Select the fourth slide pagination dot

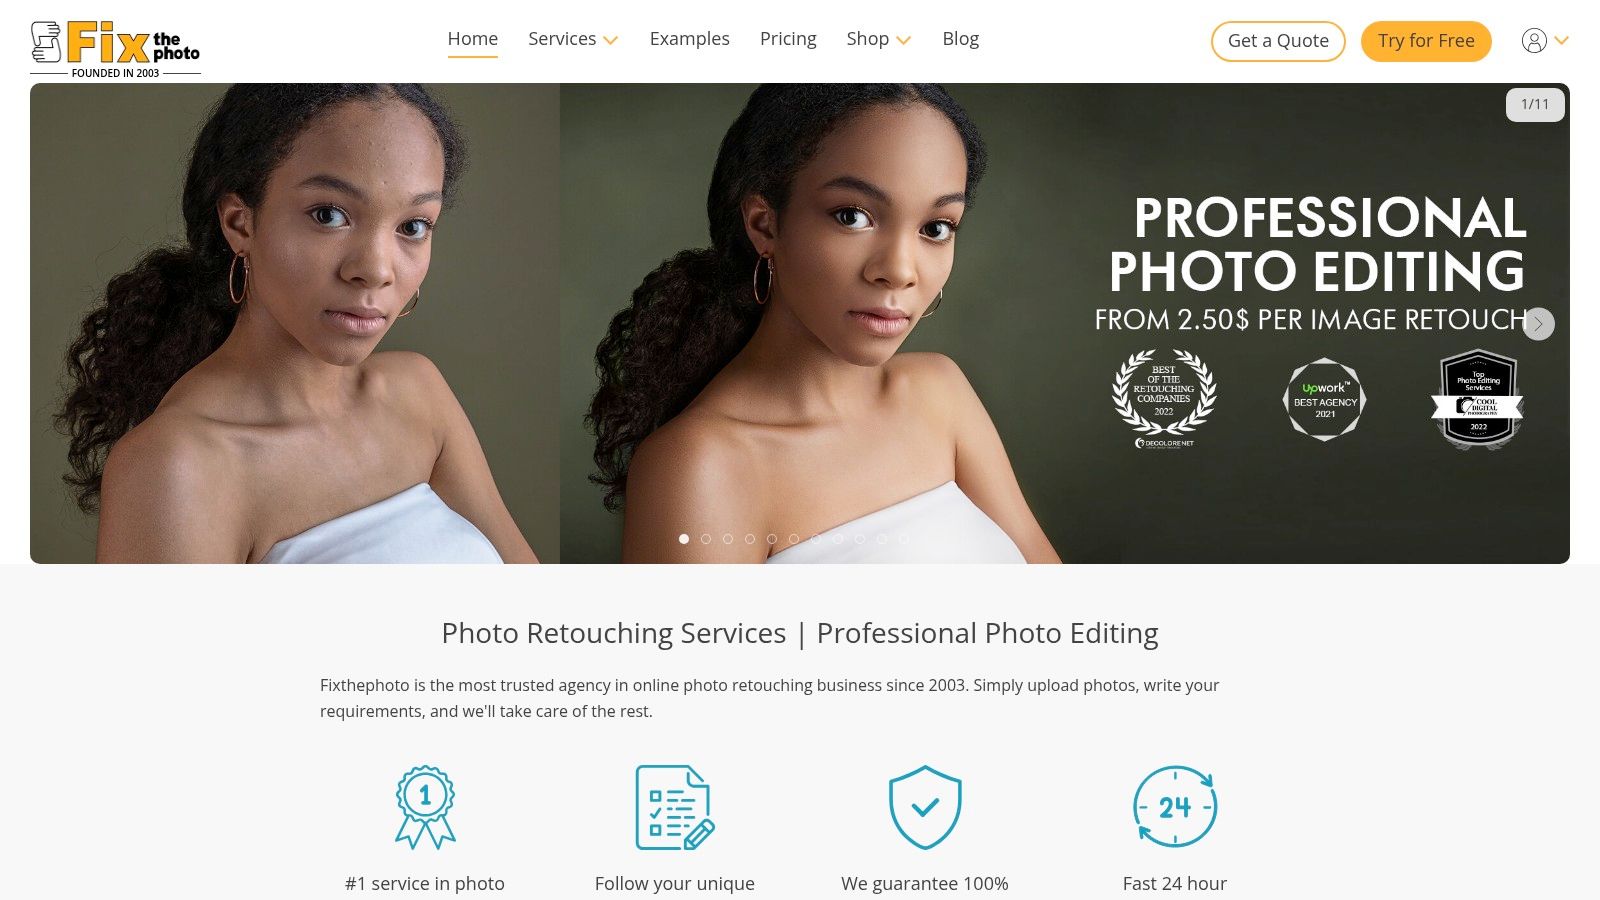pyautogui.click(x=750, y=539)
